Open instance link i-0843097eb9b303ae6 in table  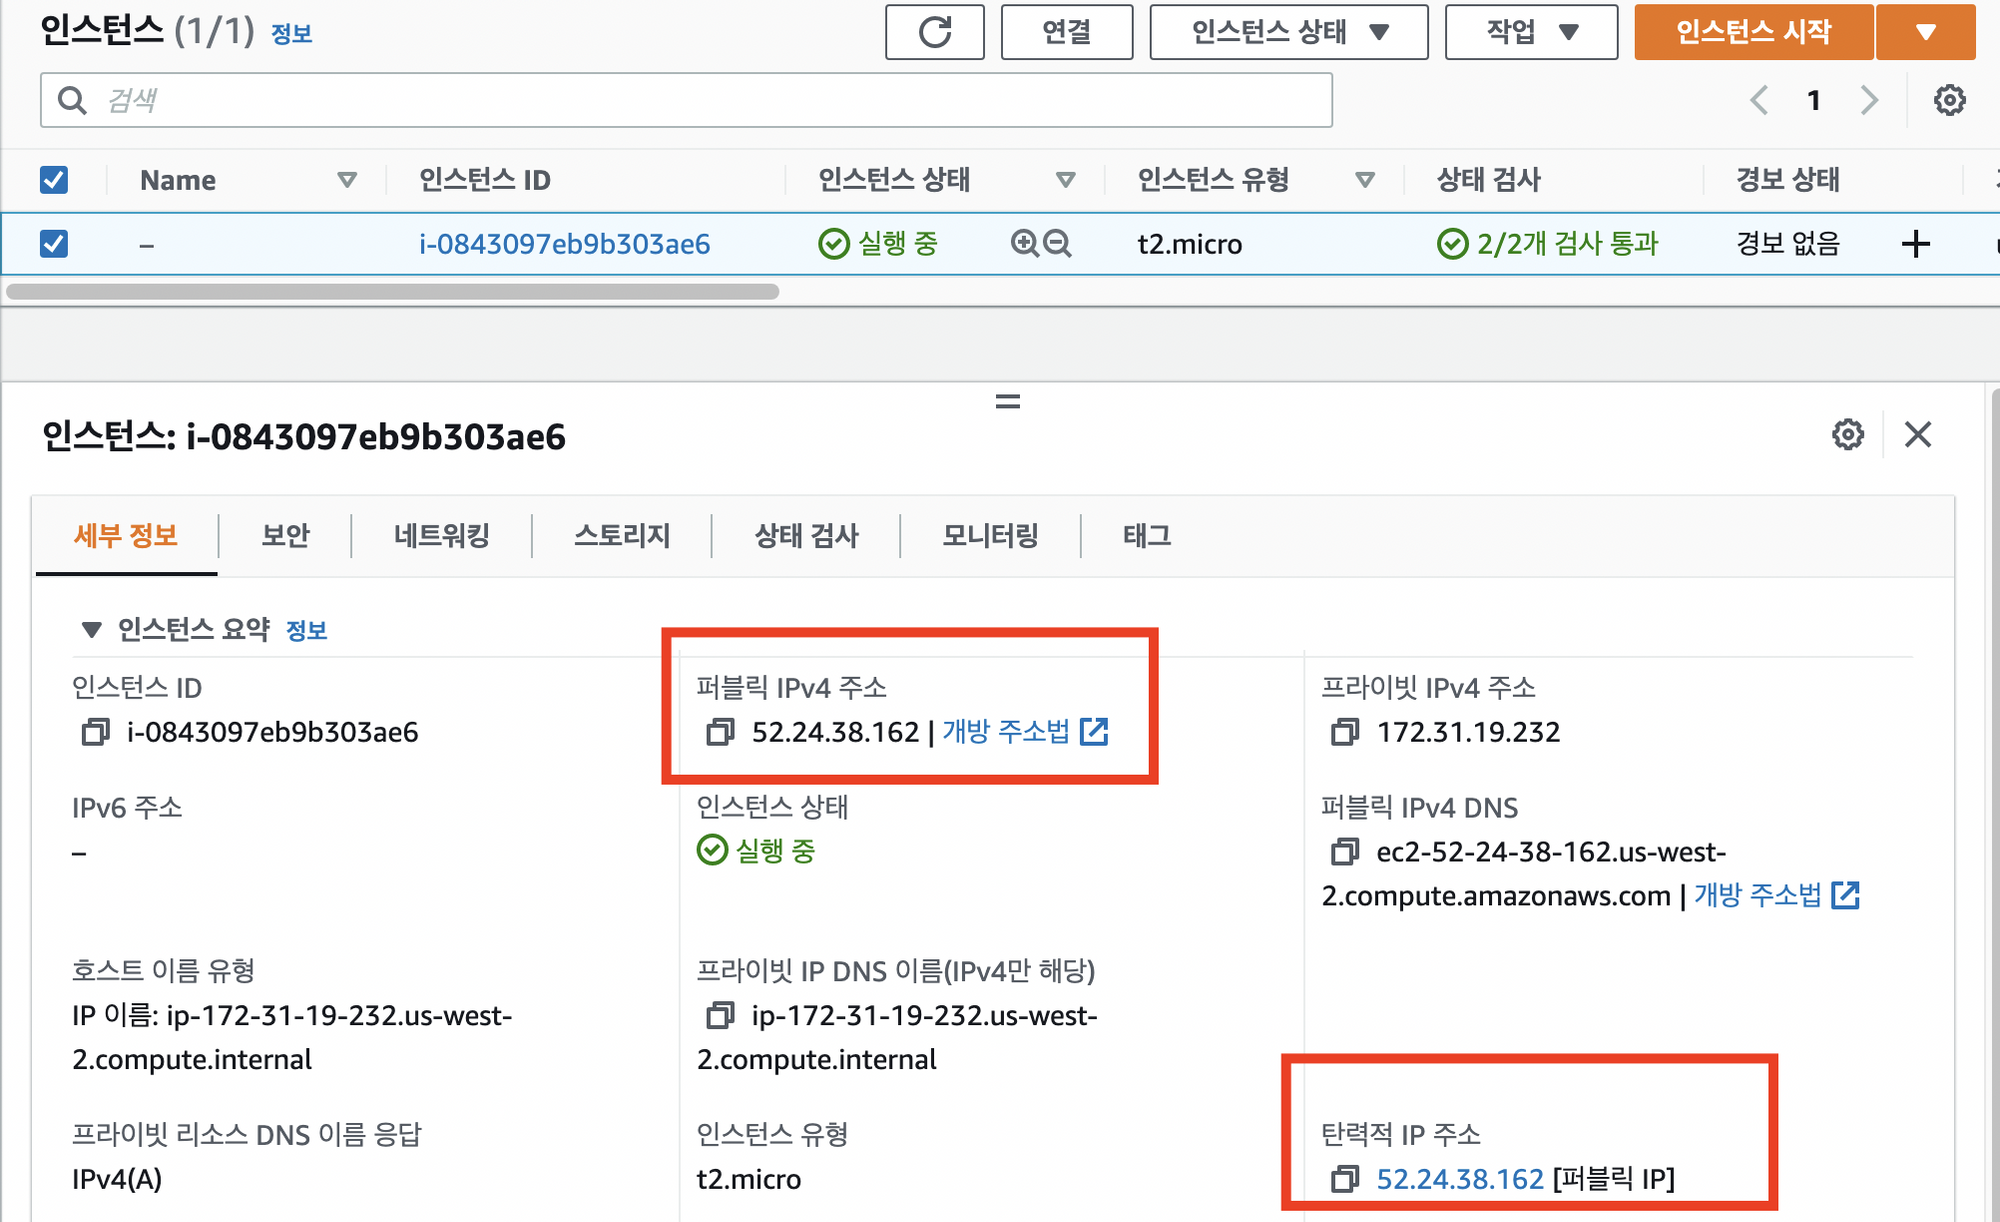pos(564,243)
